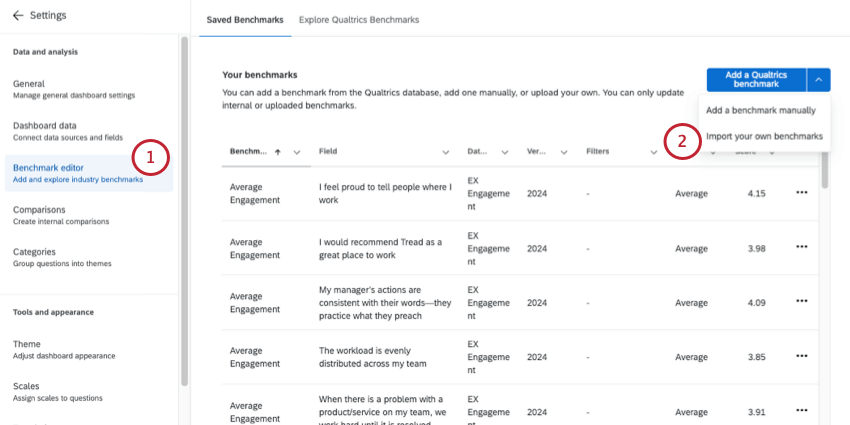Select the Saved Benchmarks tab
The image size is (850, 425).
coord(245,20)
